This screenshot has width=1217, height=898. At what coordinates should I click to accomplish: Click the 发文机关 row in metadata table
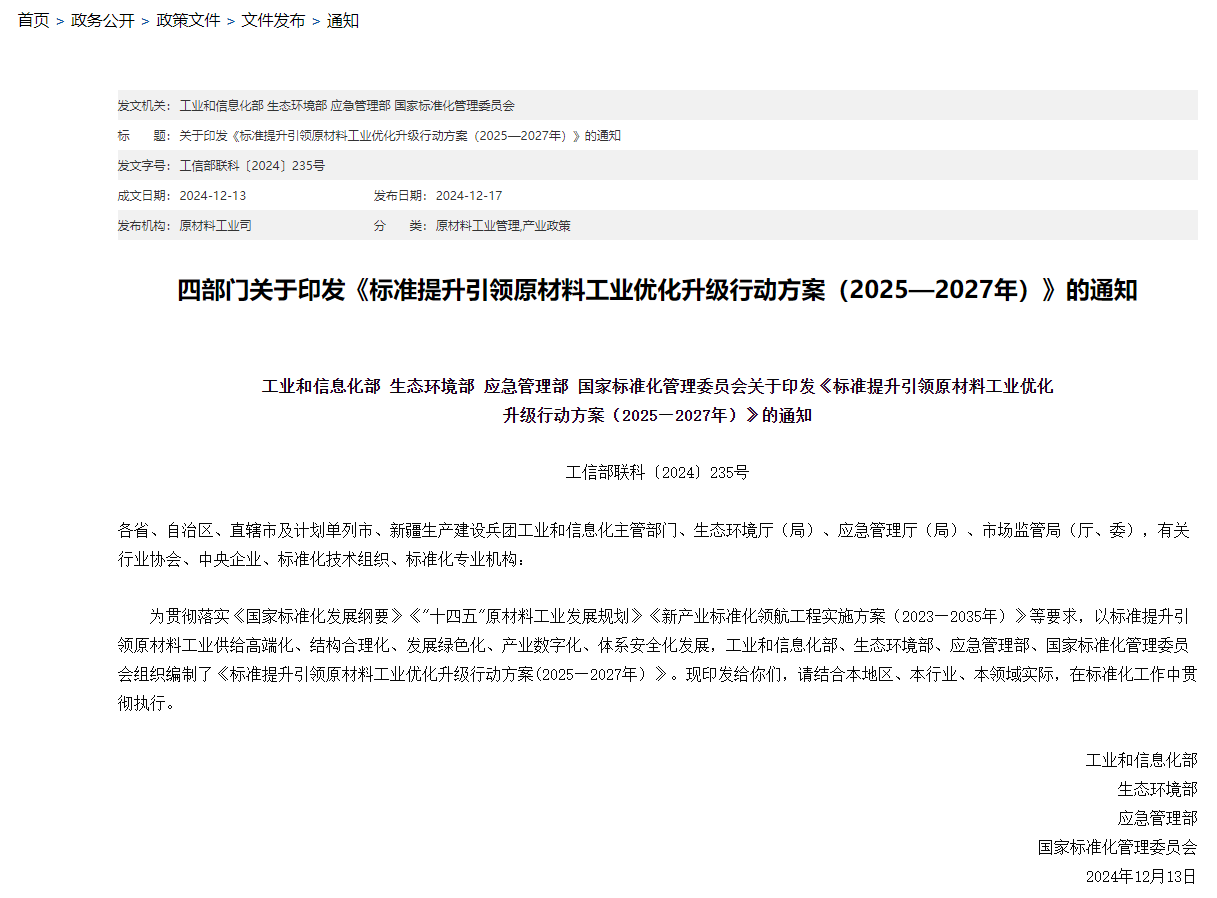point(347,105)
